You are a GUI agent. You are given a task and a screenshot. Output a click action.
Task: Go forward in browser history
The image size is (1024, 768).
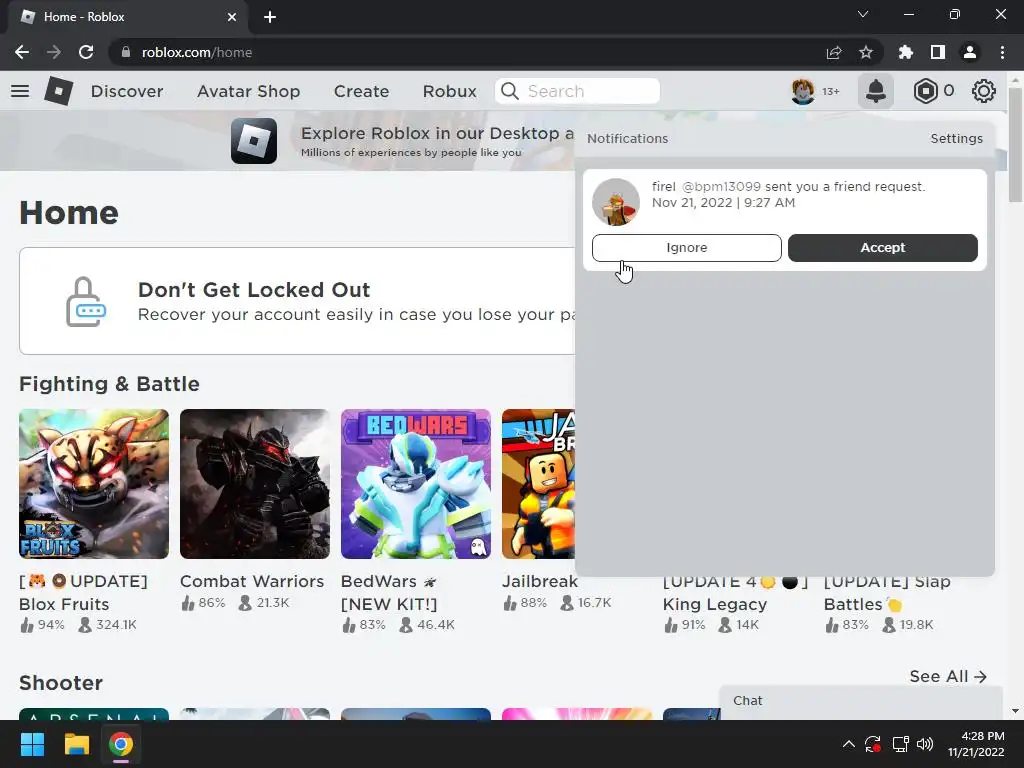coord(54,52)
